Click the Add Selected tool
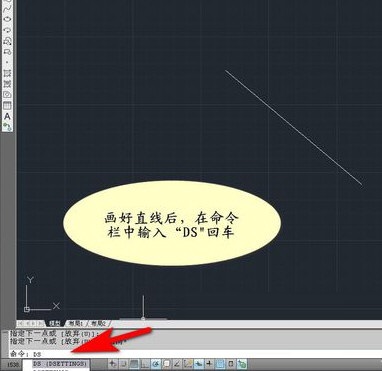 tap(7, 127)
